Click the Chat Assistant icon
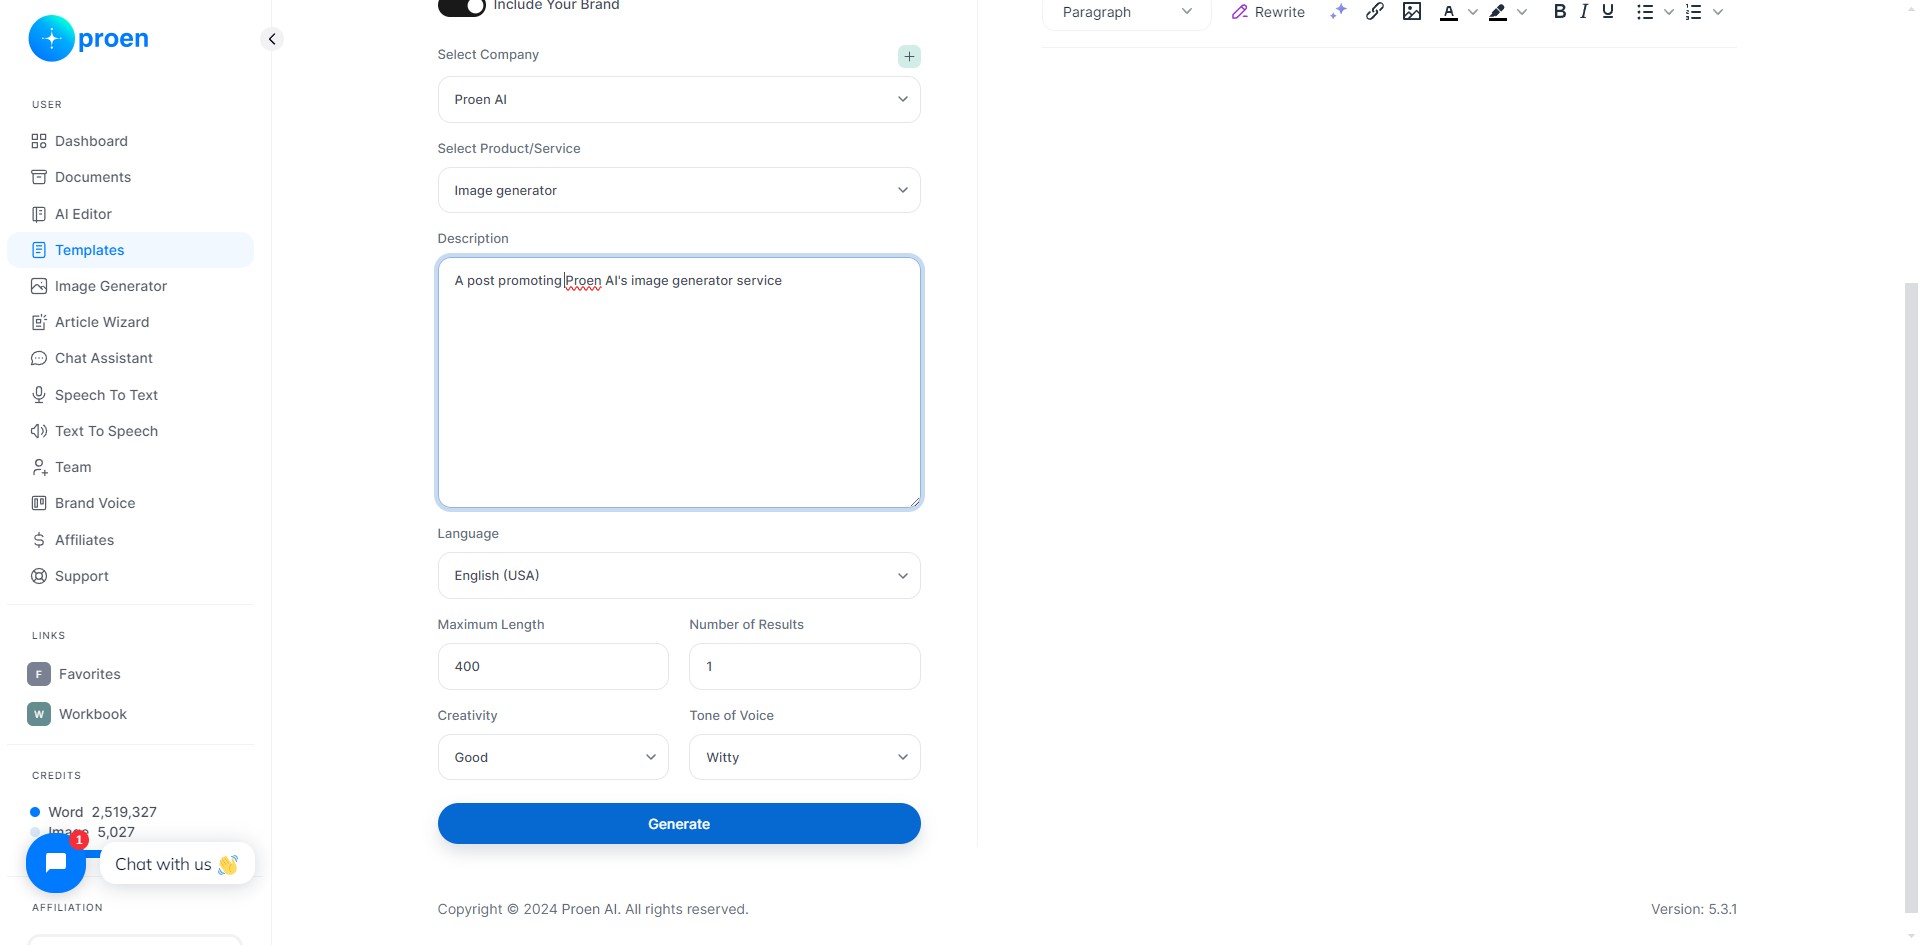Image resolution: width=1920 pixels, height=945 pixels. point(39,358)
